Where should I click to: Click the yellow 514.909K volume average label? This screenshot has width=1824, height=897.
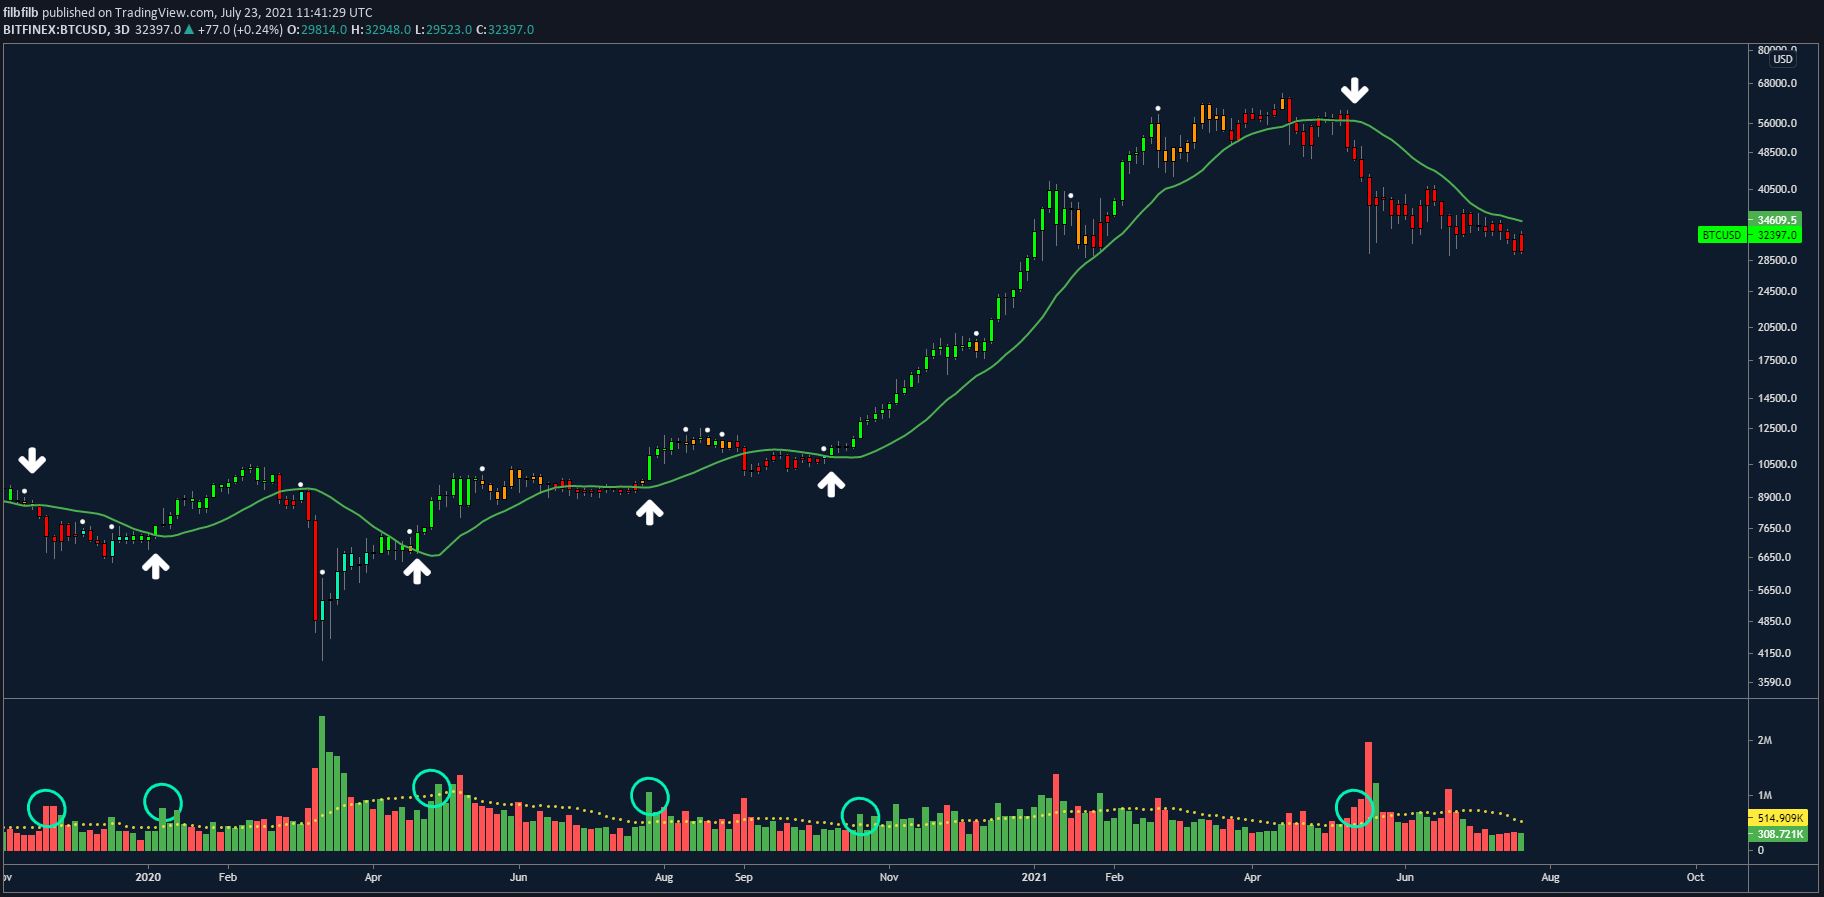click(1777, 818)
